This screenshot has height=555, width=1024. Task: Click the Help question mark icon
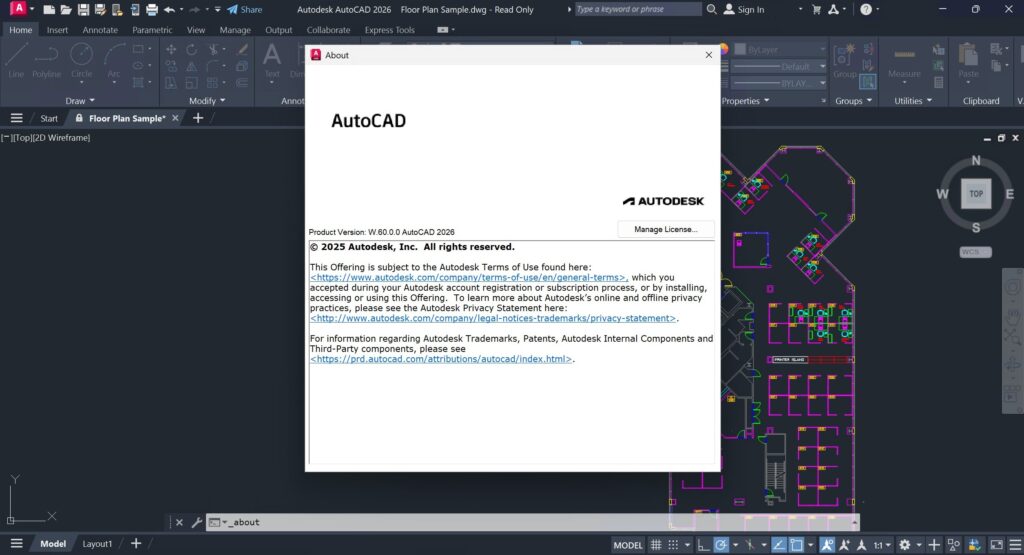click(x=866, y=9)
